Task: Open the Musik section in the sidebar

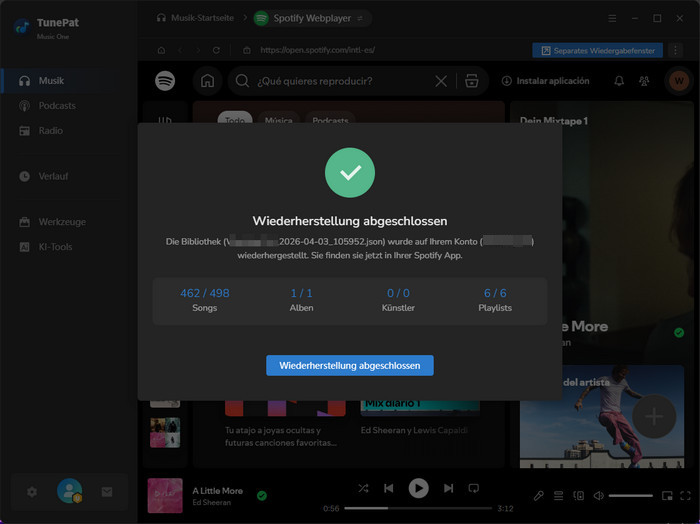Action: point(69,81)
